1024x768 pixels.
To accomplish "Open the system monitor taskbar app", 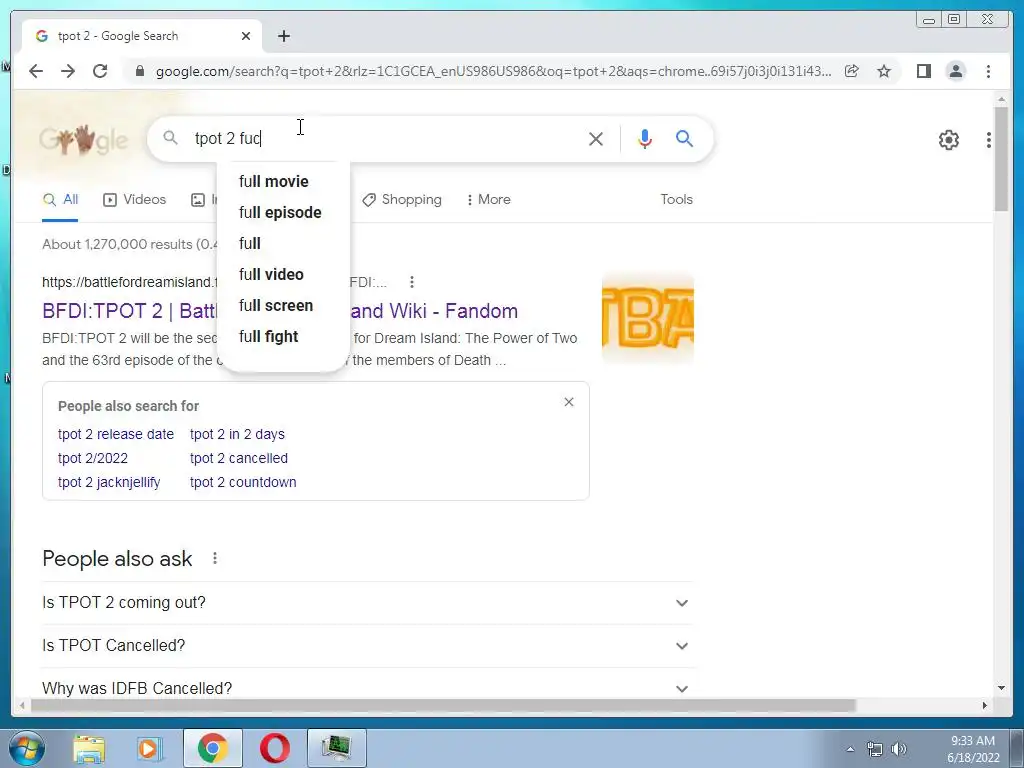I will click(x=336, y=748).
